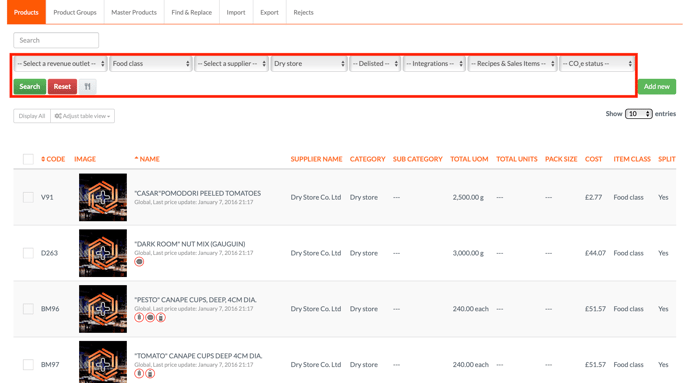Open the product image for BM97
The height and width of the screenshot is (383, 688).
(x=103, y=362)
